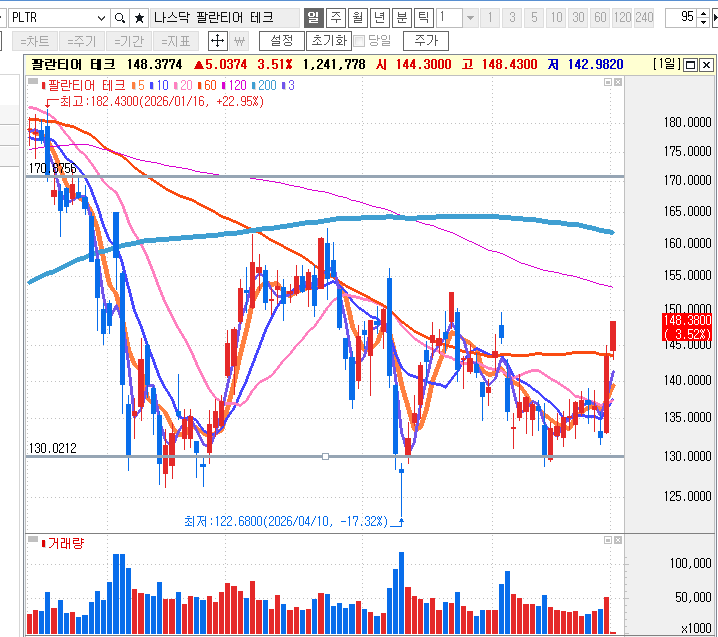Select the 60-day moving average legend
This screenshot has height=637, width=718.
click(207, 86)
